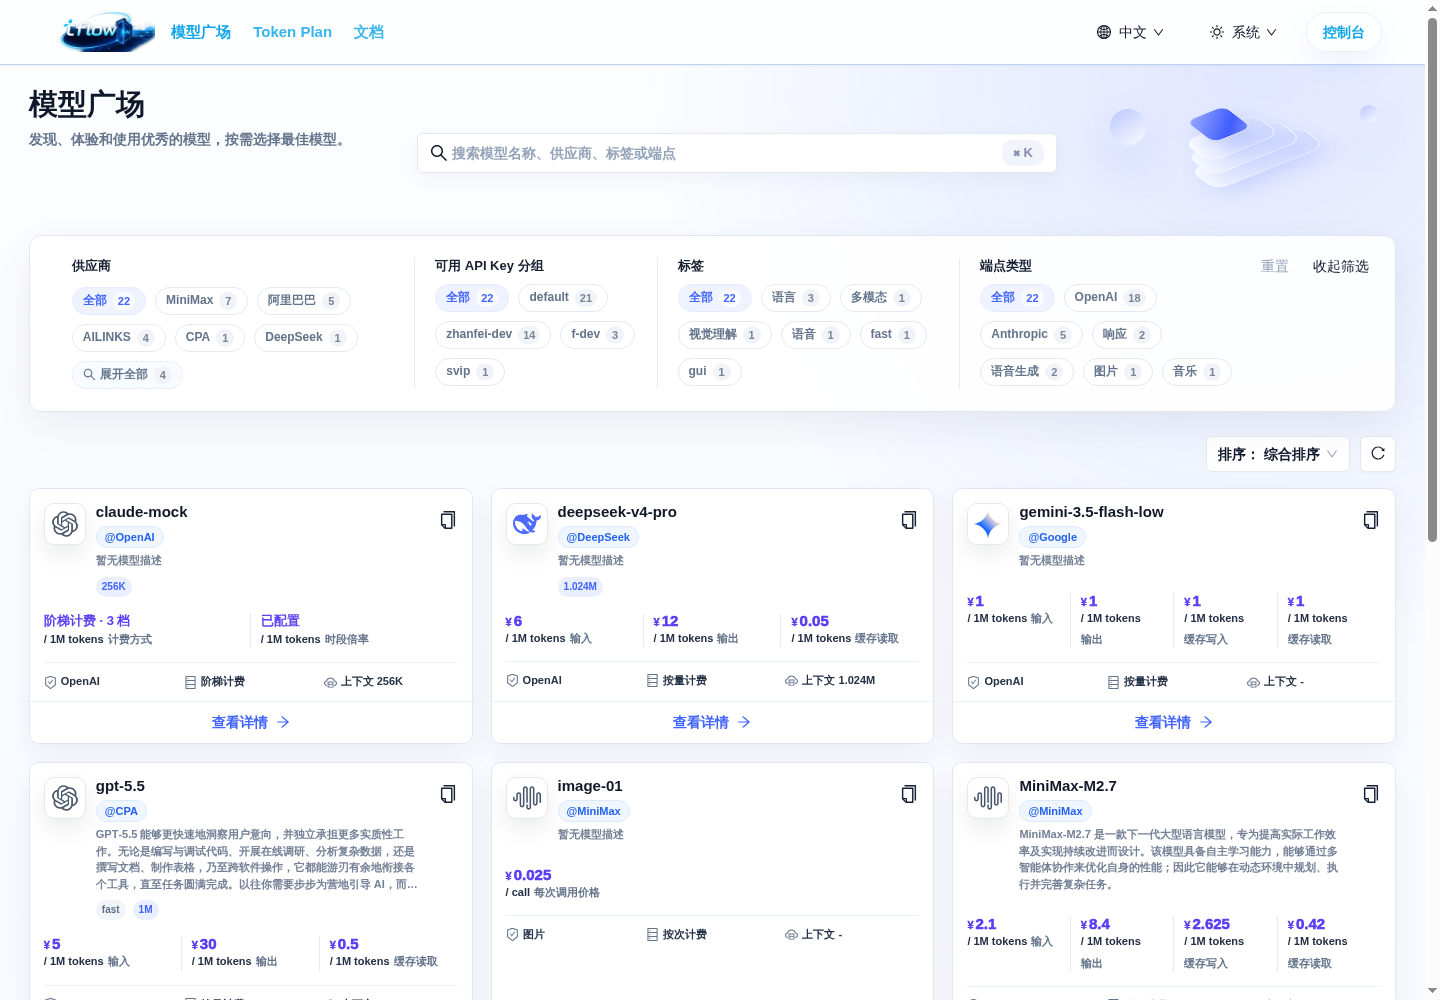Click the DeepSeek whale logo icon

point(527,524)
